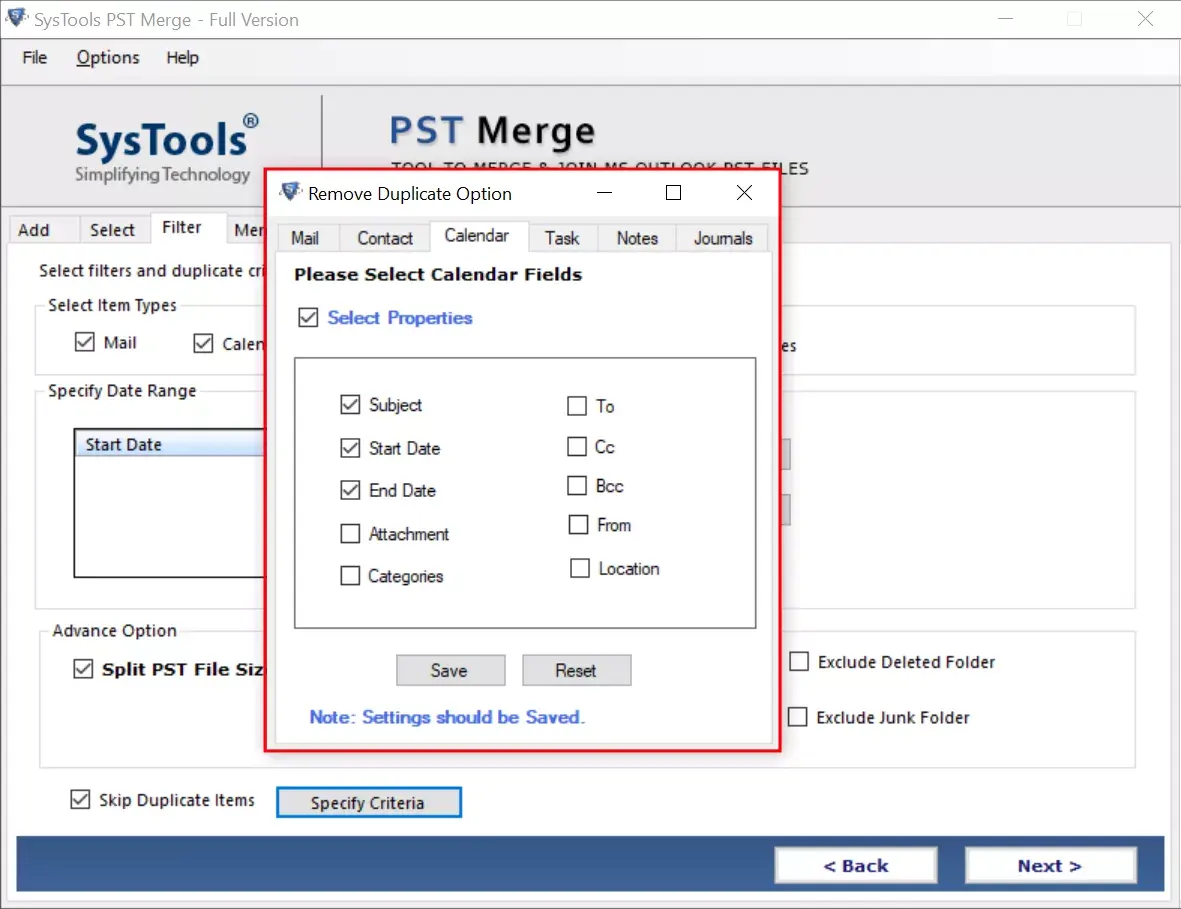This screenshot has width=1181, height=909.
Task: Open the Notes tab in duplicate dialog
Action: click(x=637, y=238)
